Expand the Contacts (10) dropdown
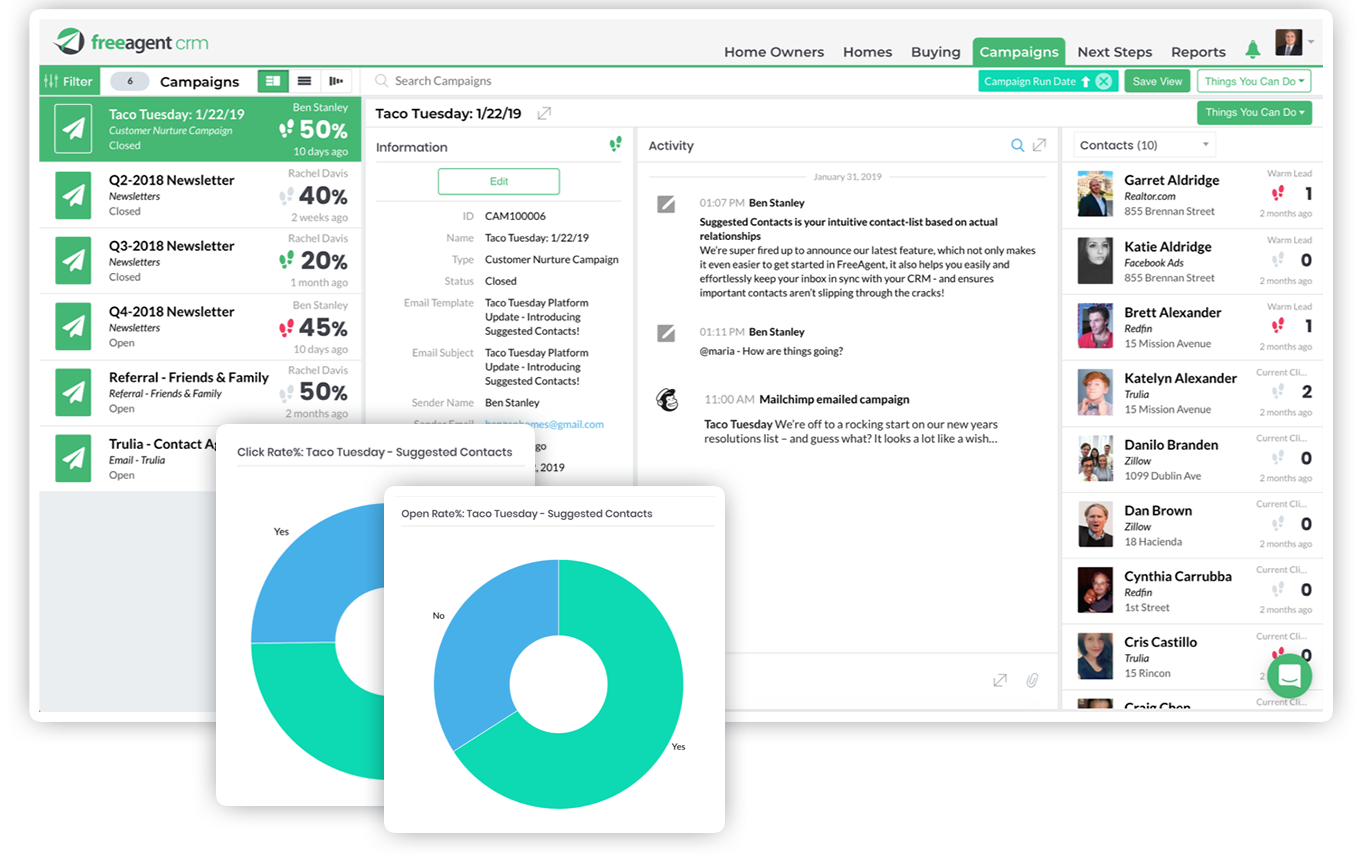This screenshot has width=1358, height=867. click(1144, 145)
